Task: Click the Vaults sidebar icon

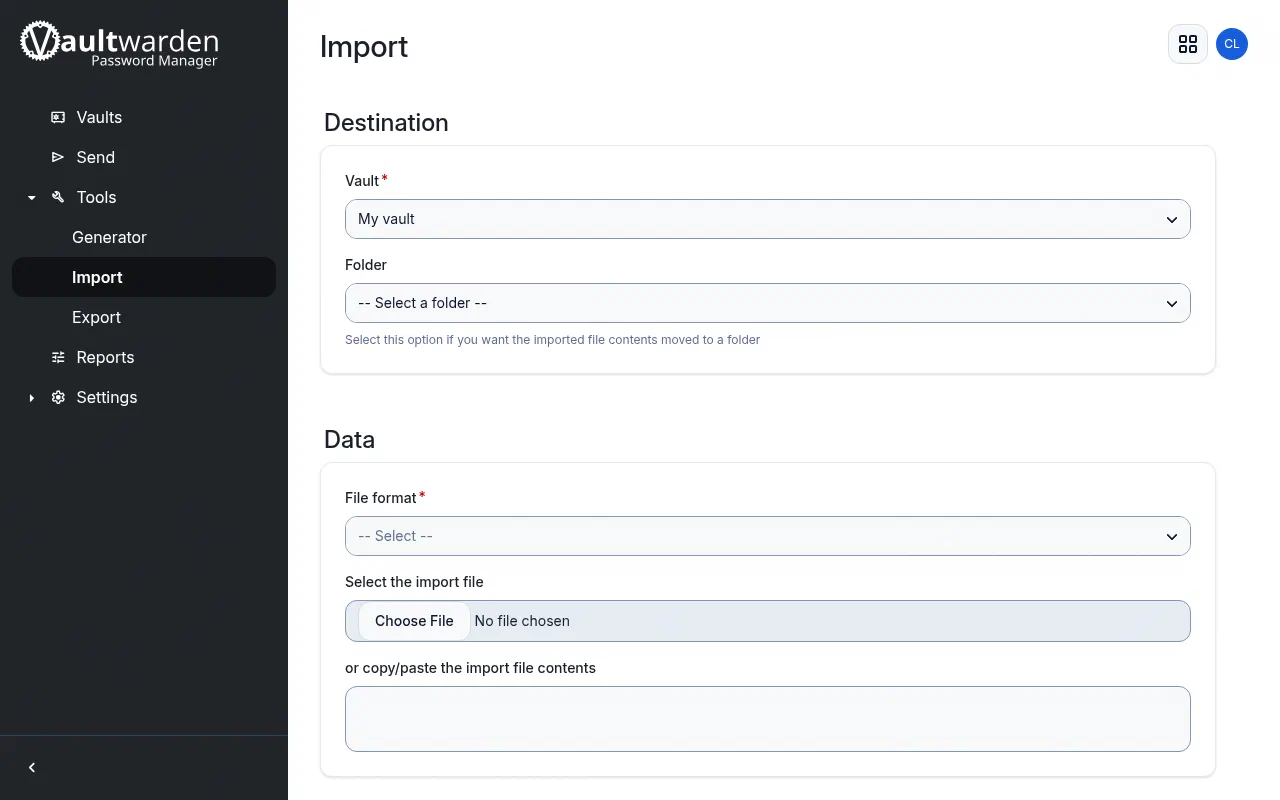Action: tap(58, 117)
